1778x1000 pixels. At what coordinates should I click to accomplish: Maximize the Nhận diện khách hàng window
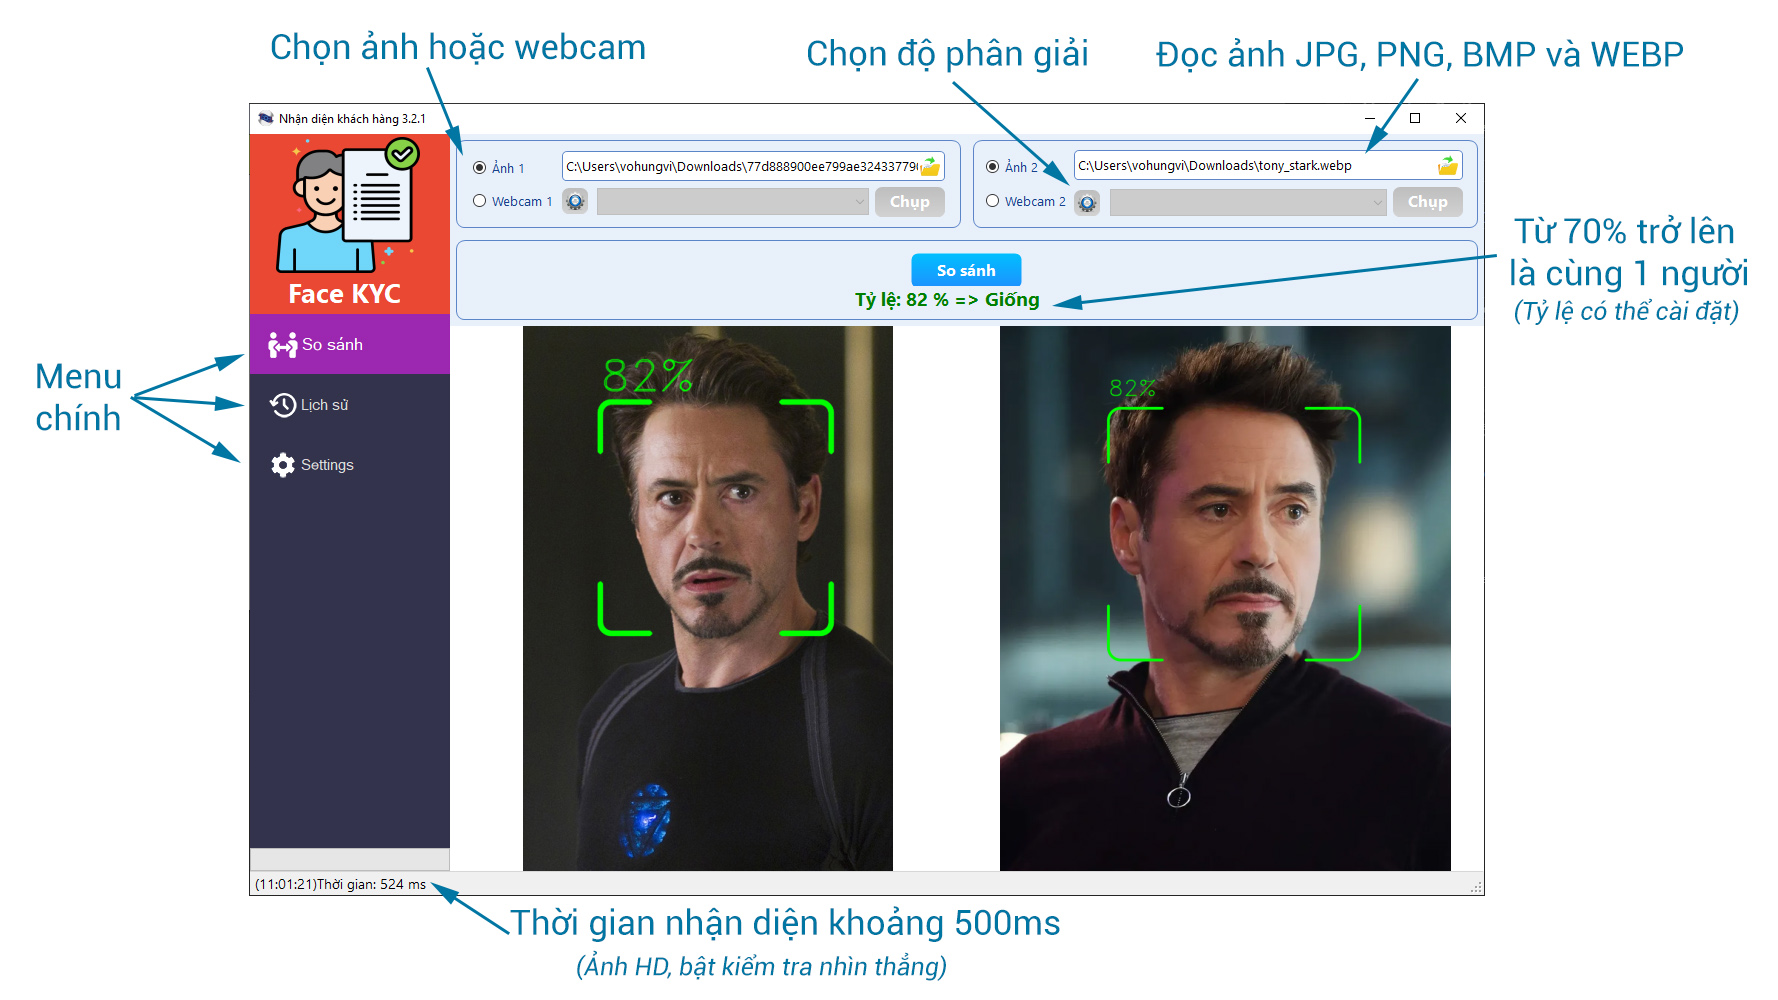click(1415, 118)
